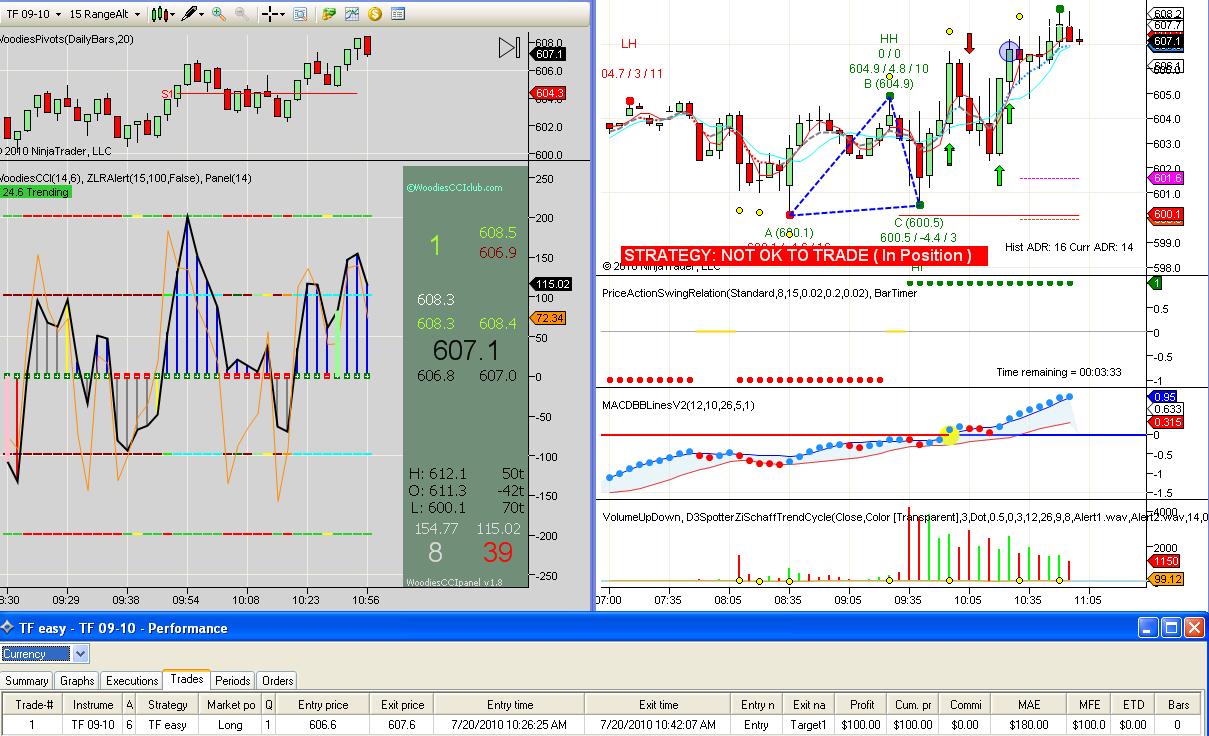Switch to the Orders tab

coord(278,680)
